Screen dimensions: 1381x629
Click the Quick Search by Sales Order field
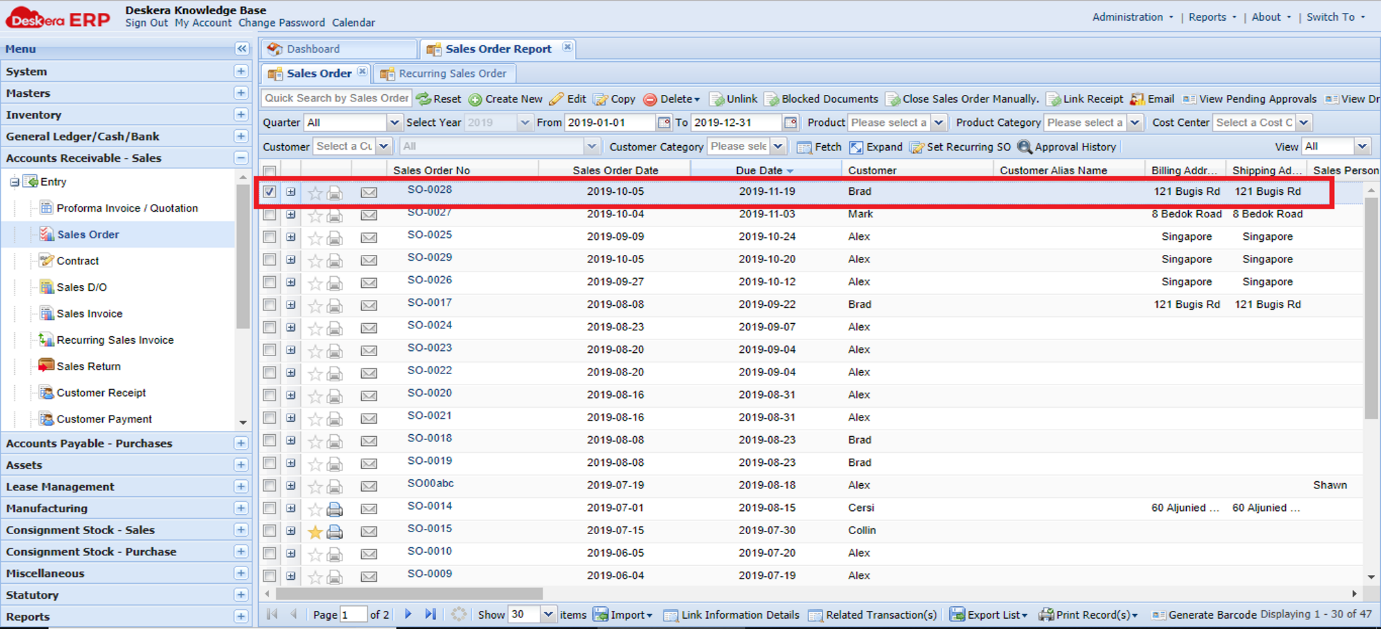click(x=337, y=99)
